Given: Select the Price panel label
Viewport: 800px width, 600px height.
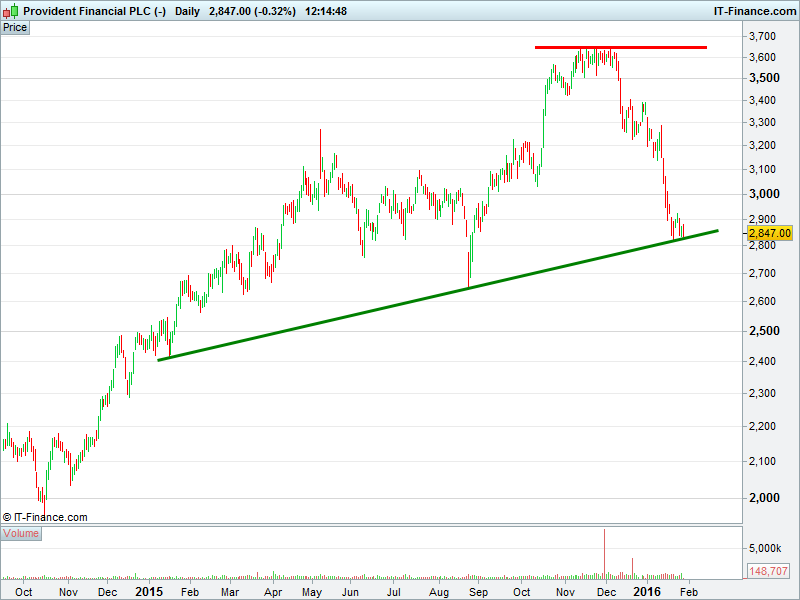Looking at the screenshot, I should tap(15, 28).
